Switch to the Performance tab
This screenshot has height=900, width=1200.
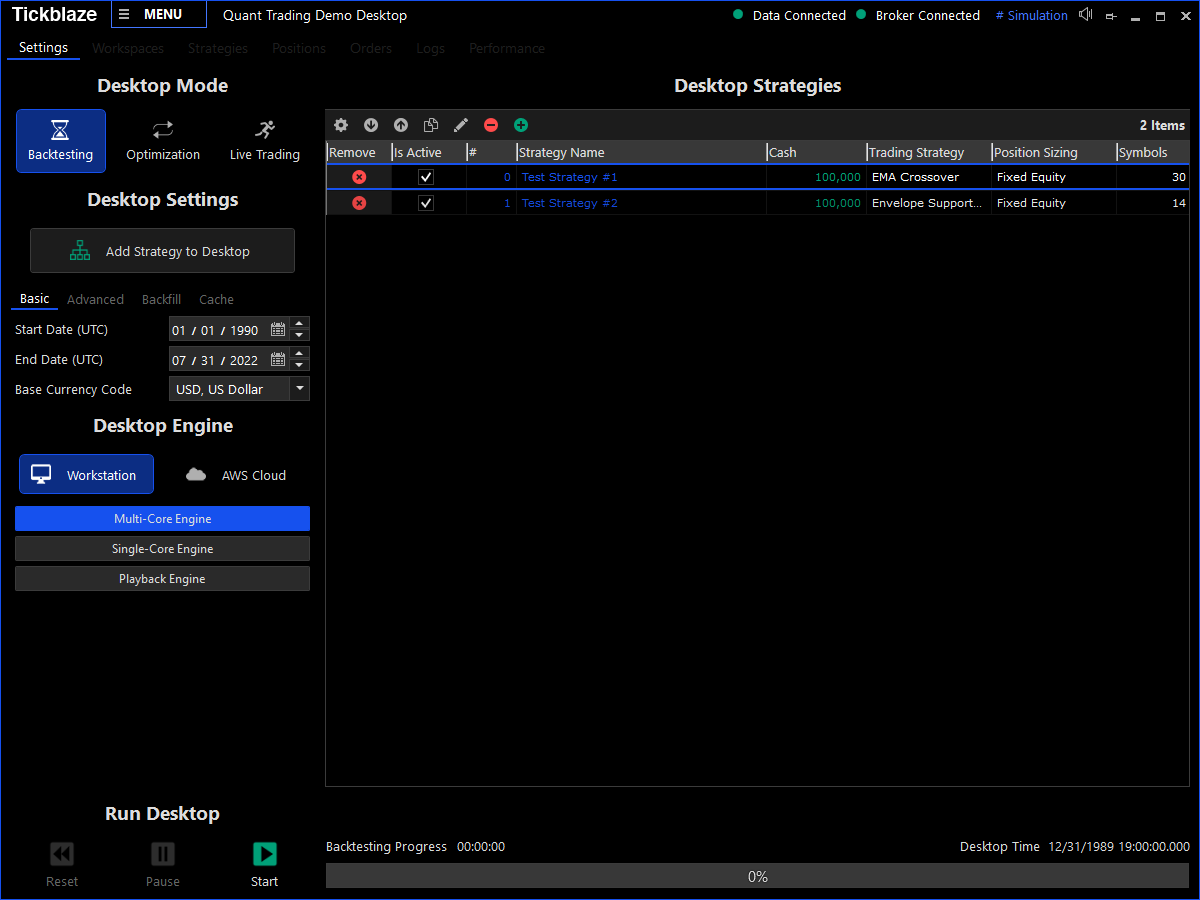click(x=506, y=48)
